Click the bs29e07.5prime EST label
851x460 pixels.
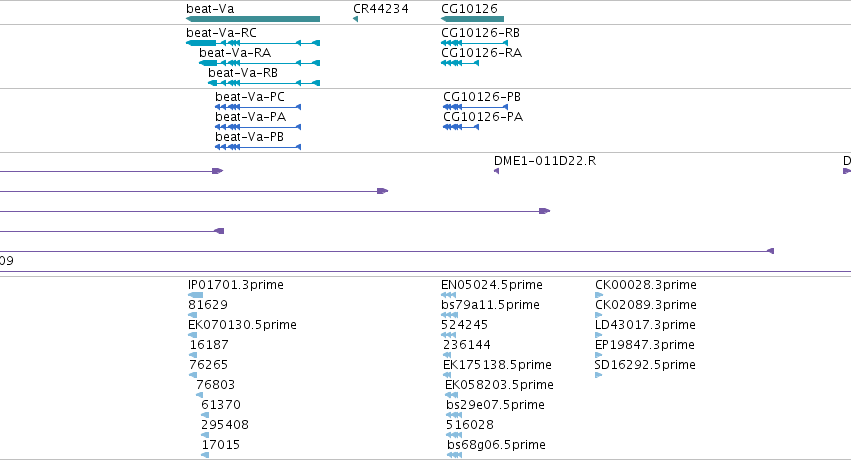pos(496,405)
